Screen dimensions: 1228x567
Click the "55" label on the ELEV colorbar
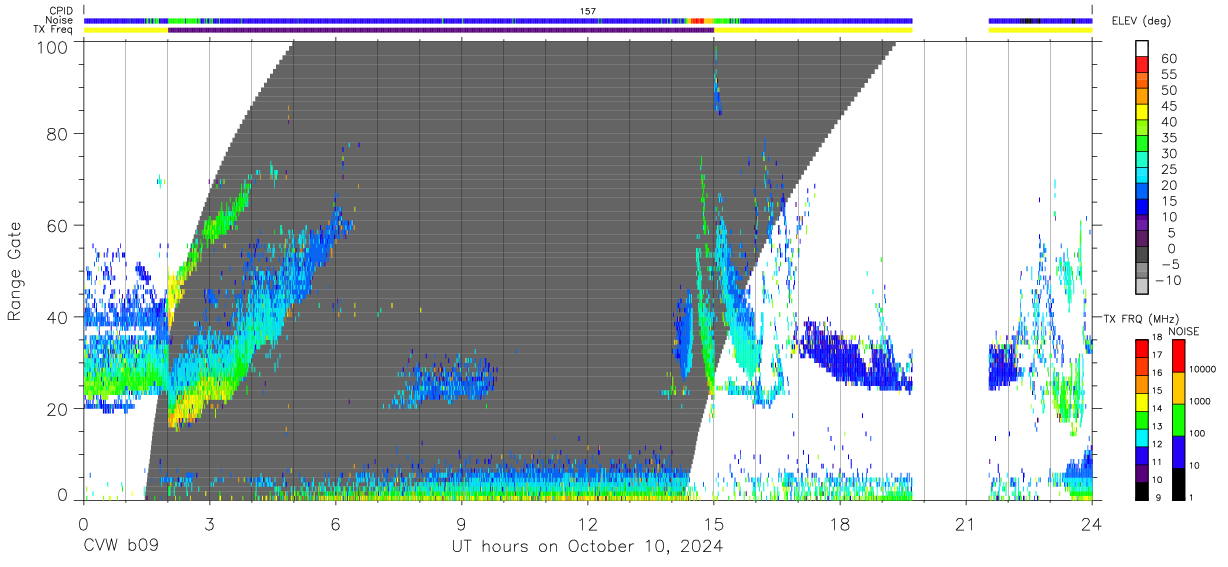click(1168, 75)
